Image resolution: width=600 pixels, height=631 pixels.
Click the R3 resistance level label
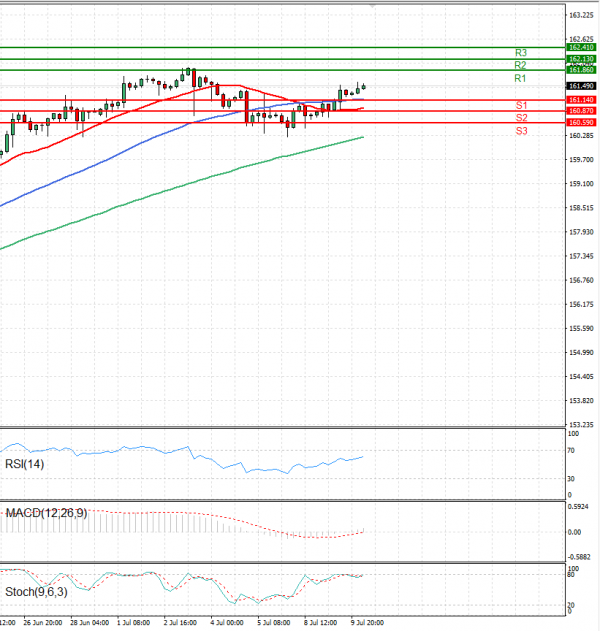[521, 53]
